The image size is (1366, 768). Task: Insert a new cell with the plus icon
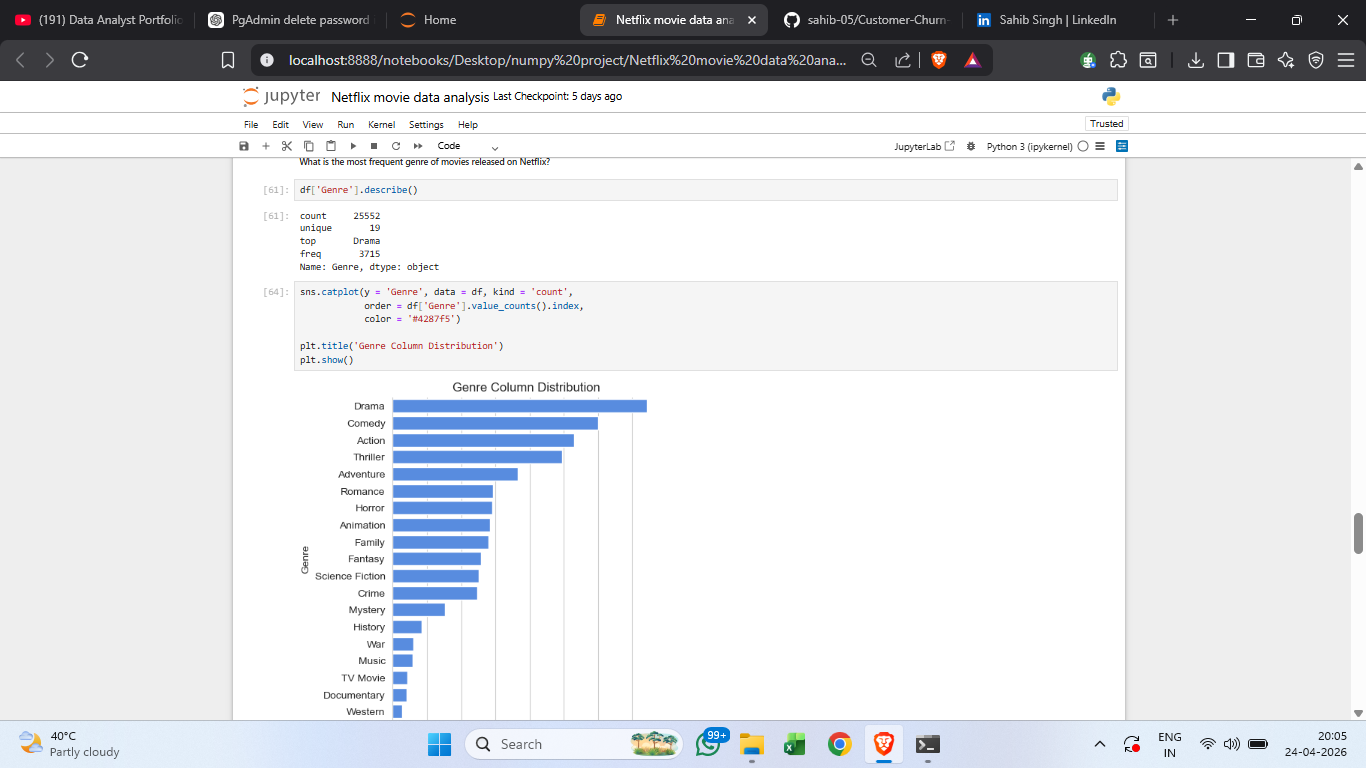click(x=266, y=146)
